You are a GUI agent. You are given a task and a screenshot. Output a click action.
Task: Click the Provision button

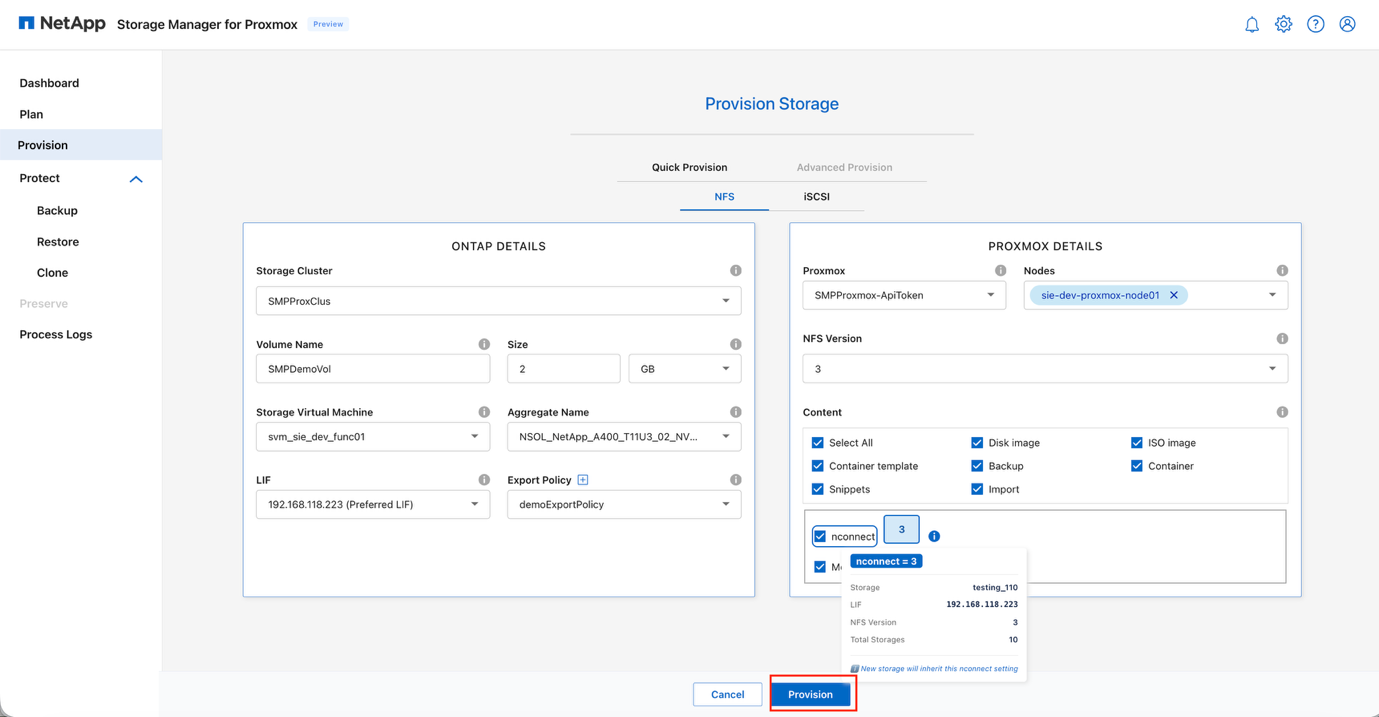pos(812,694)
